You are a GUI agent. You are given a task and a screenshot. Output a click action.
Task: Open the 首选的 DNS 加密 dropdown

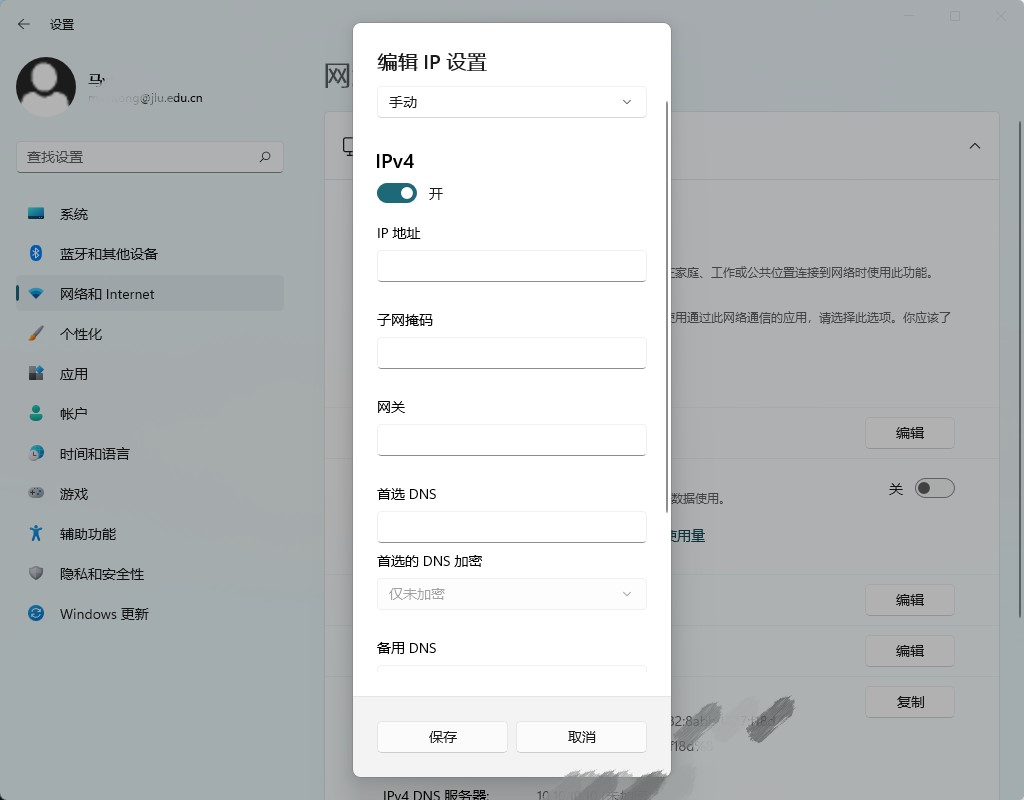[511, 594]
